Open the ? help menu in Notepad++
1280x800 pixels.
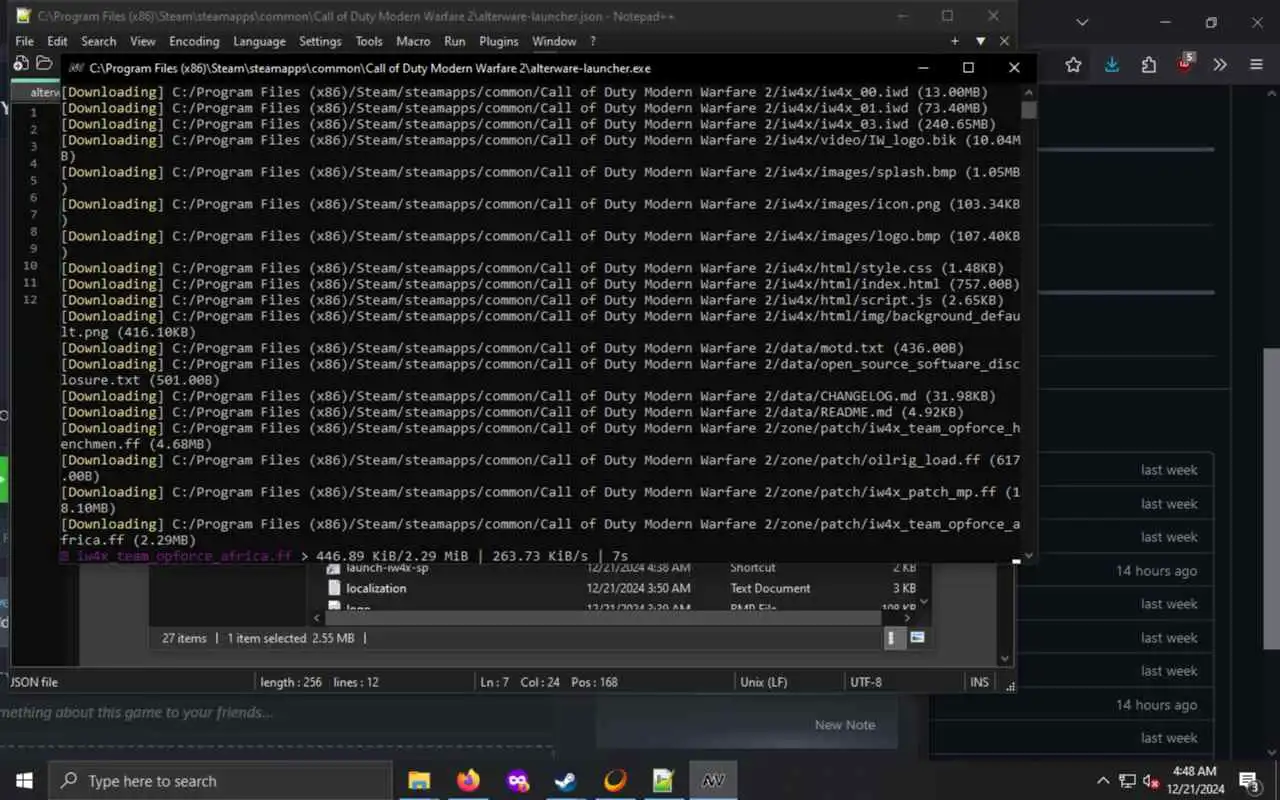(592, 41)
